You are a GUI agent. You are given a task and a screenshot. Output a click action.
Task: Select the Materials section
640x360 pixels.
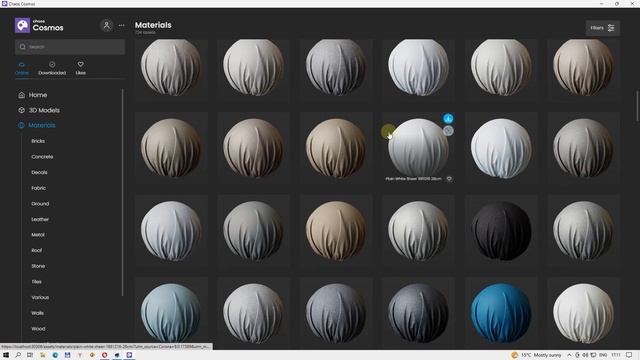pos(42,125)
